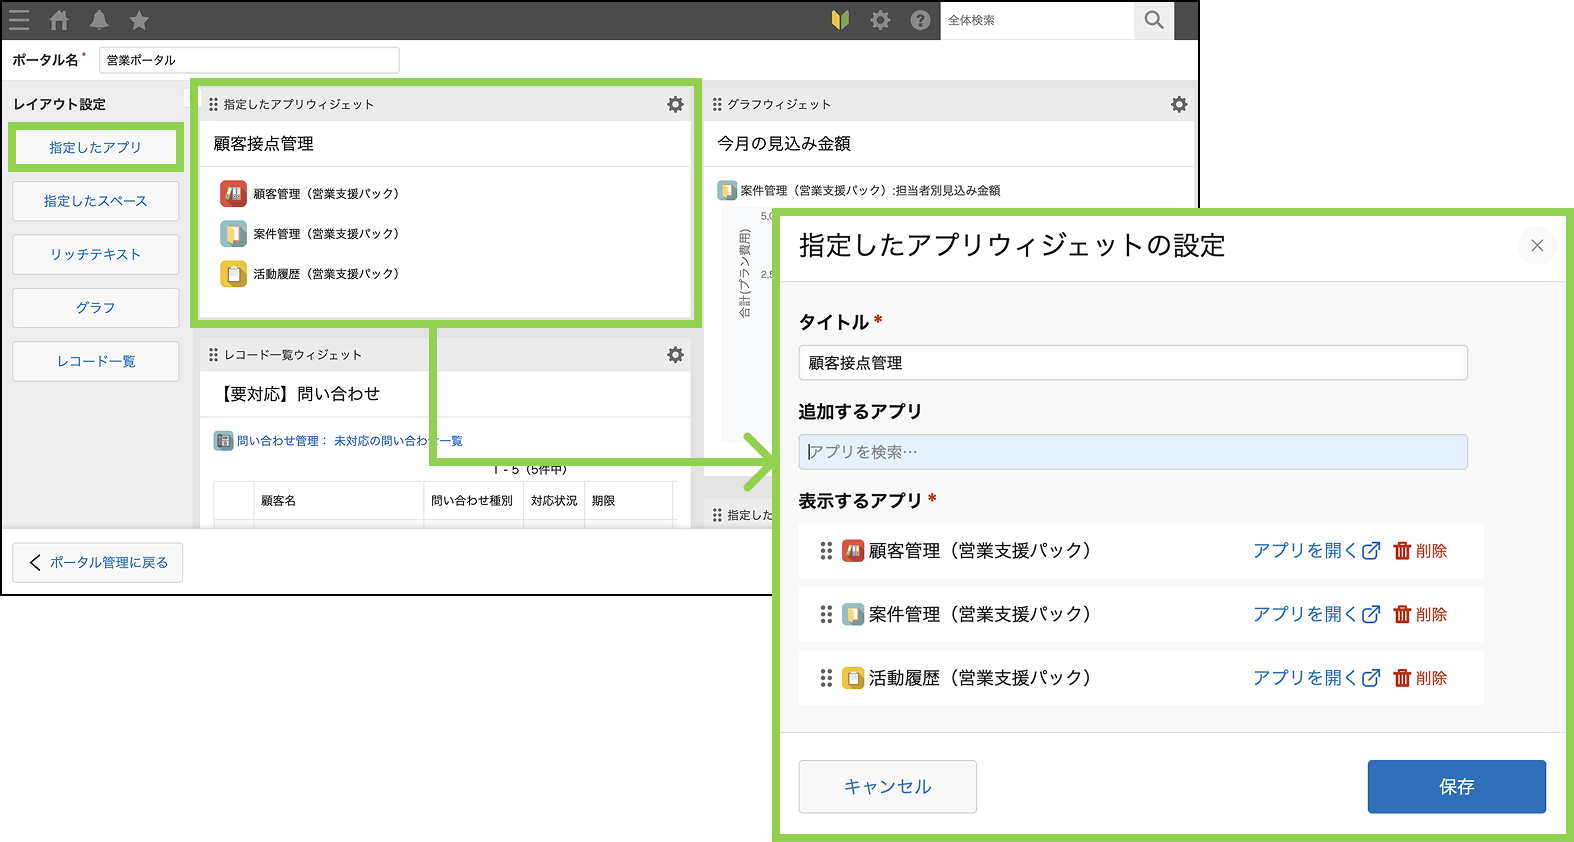The image size is (1574, 842).
Task: Open favorites star icon
Action: (x=139, y=20)
